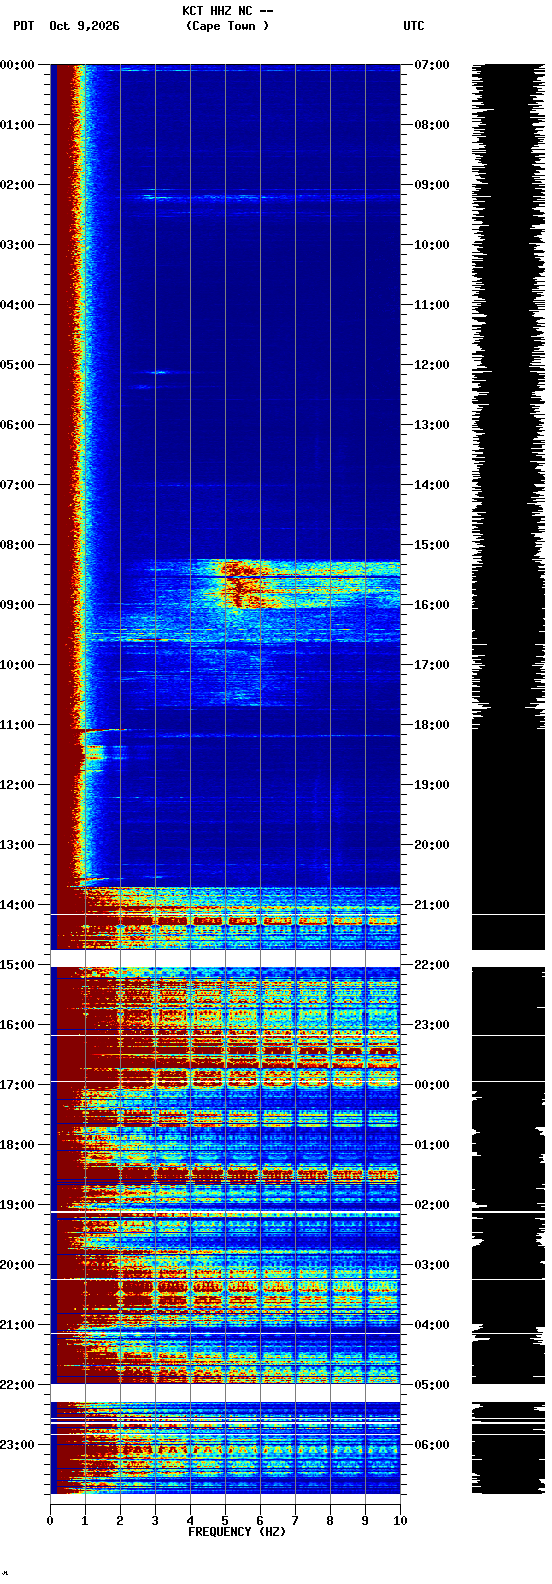
Task: Click the PDT time label '18:00'
Action: [x=17, y=1145]
